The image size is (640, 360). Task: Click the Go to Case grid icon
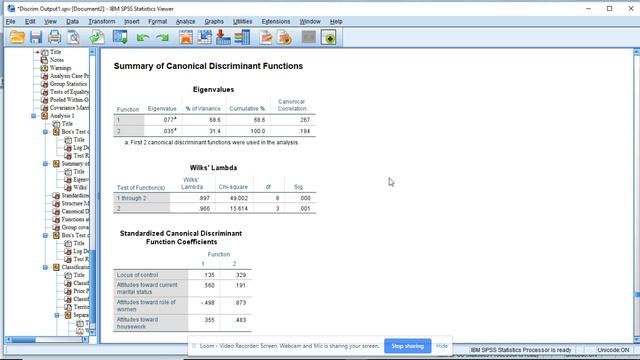click(x=204, y=37)
